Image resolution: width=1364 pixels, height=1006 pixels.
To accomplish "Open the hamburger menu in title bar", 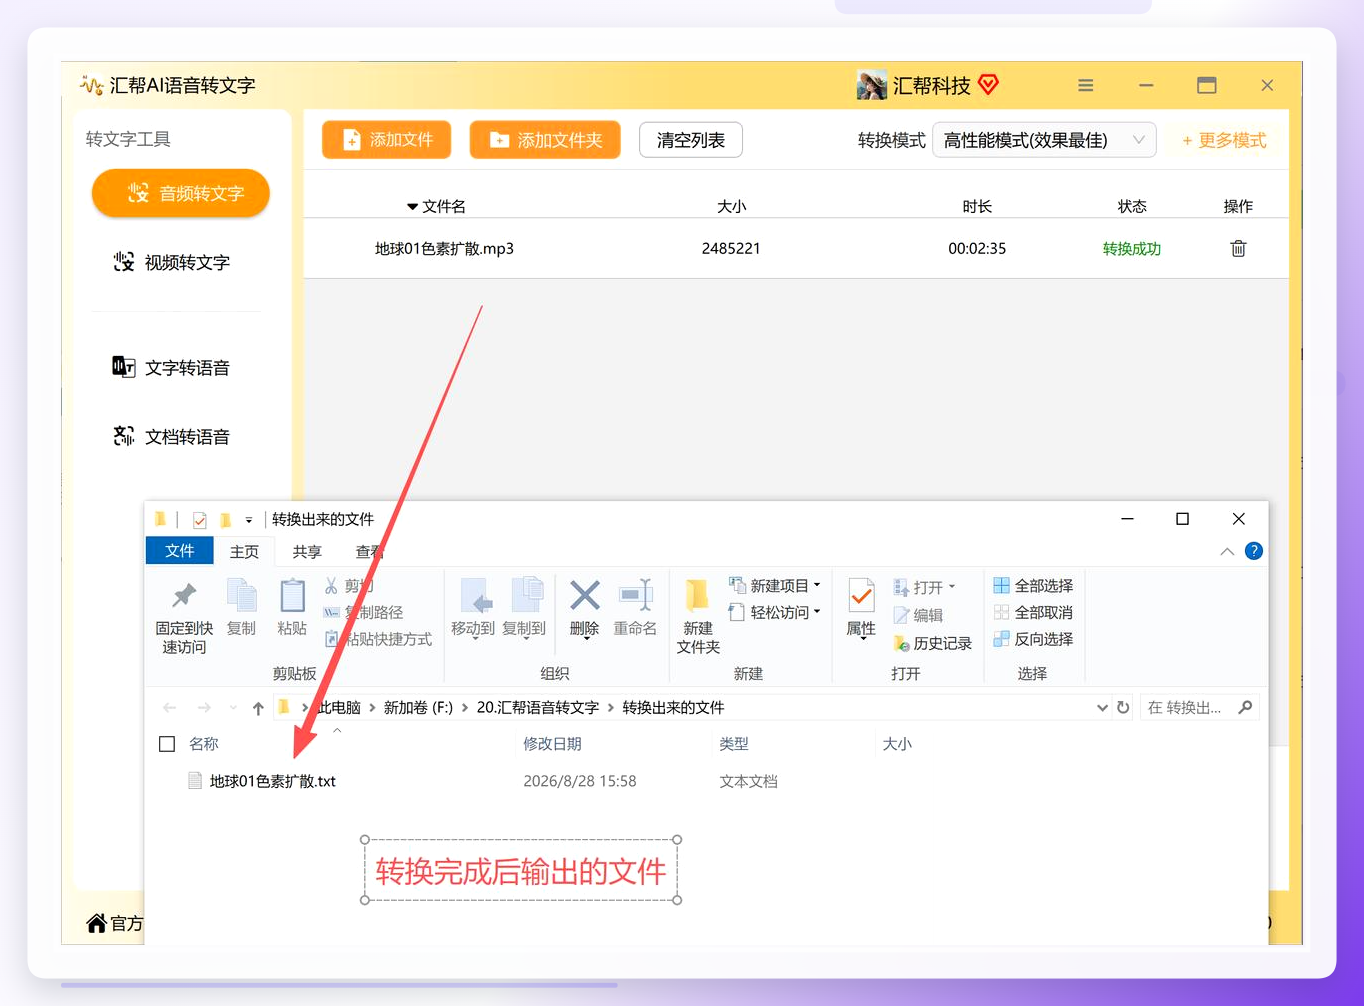I will tap(1086, 86).
